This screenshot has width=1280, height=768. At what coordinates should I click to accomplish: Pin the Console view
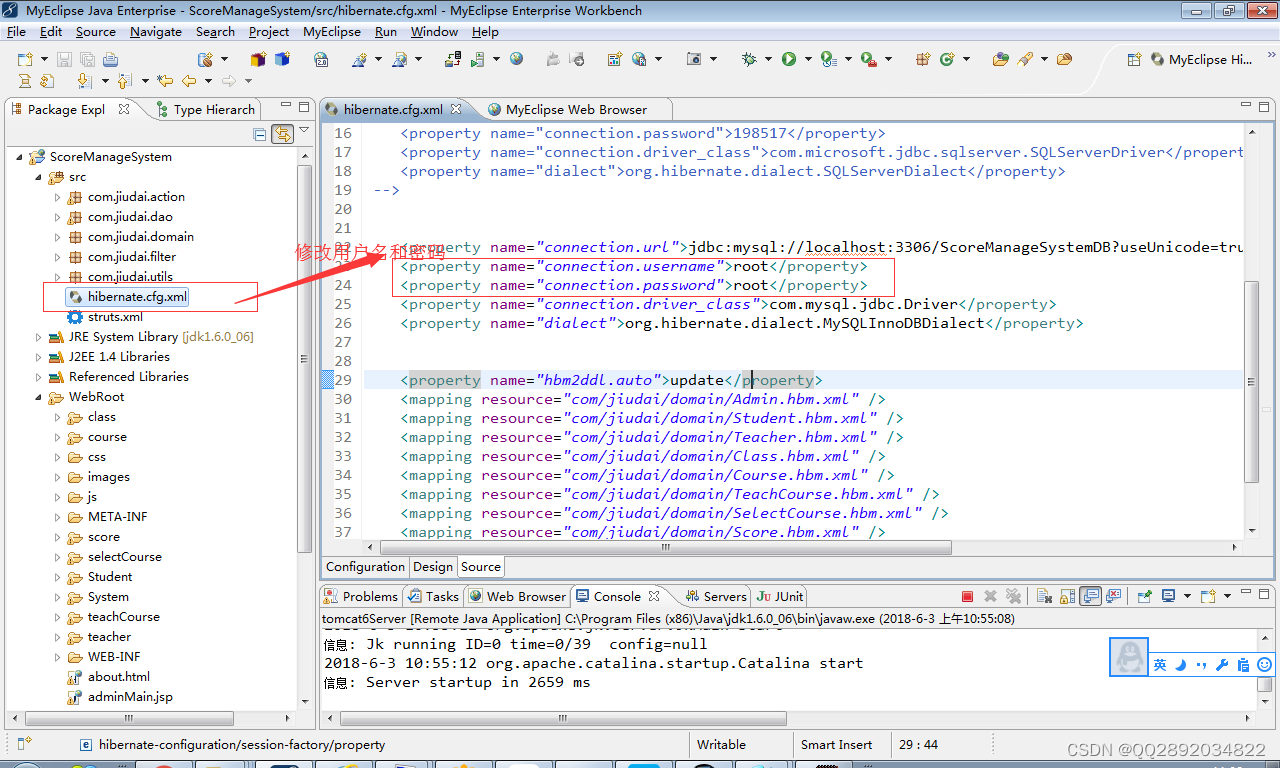(1144, 596)
